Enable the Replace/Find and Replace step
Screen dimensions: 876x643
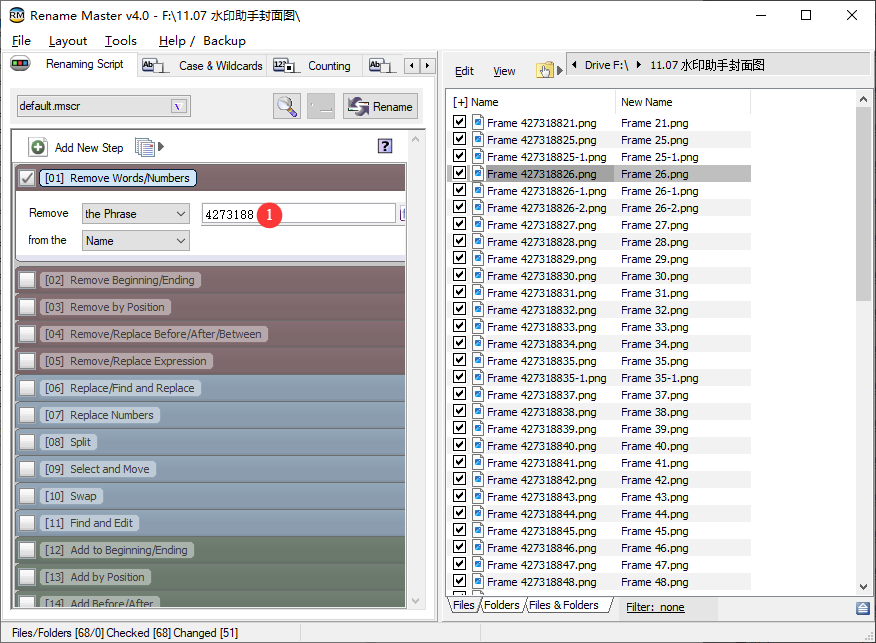27,388
